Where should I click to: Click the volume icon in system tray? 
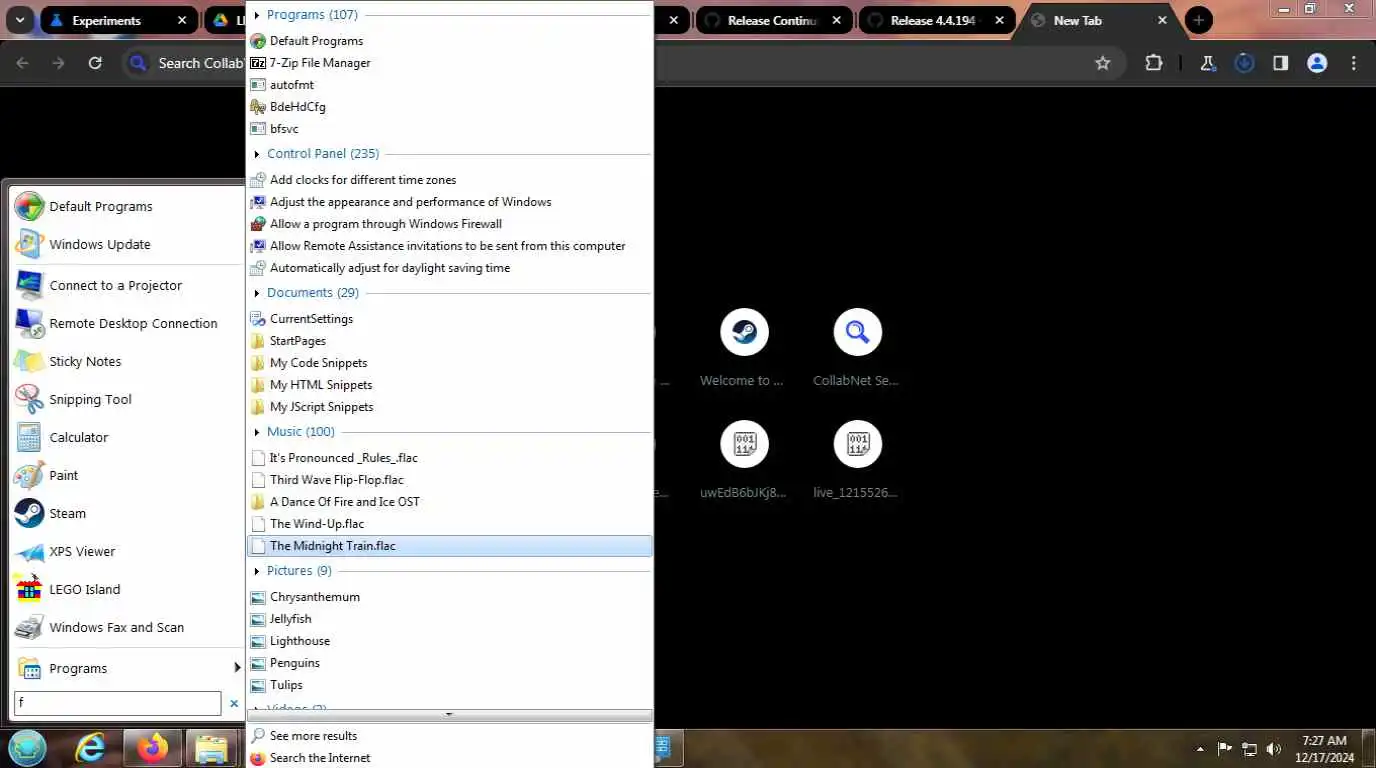click(x=1273, y=749)
